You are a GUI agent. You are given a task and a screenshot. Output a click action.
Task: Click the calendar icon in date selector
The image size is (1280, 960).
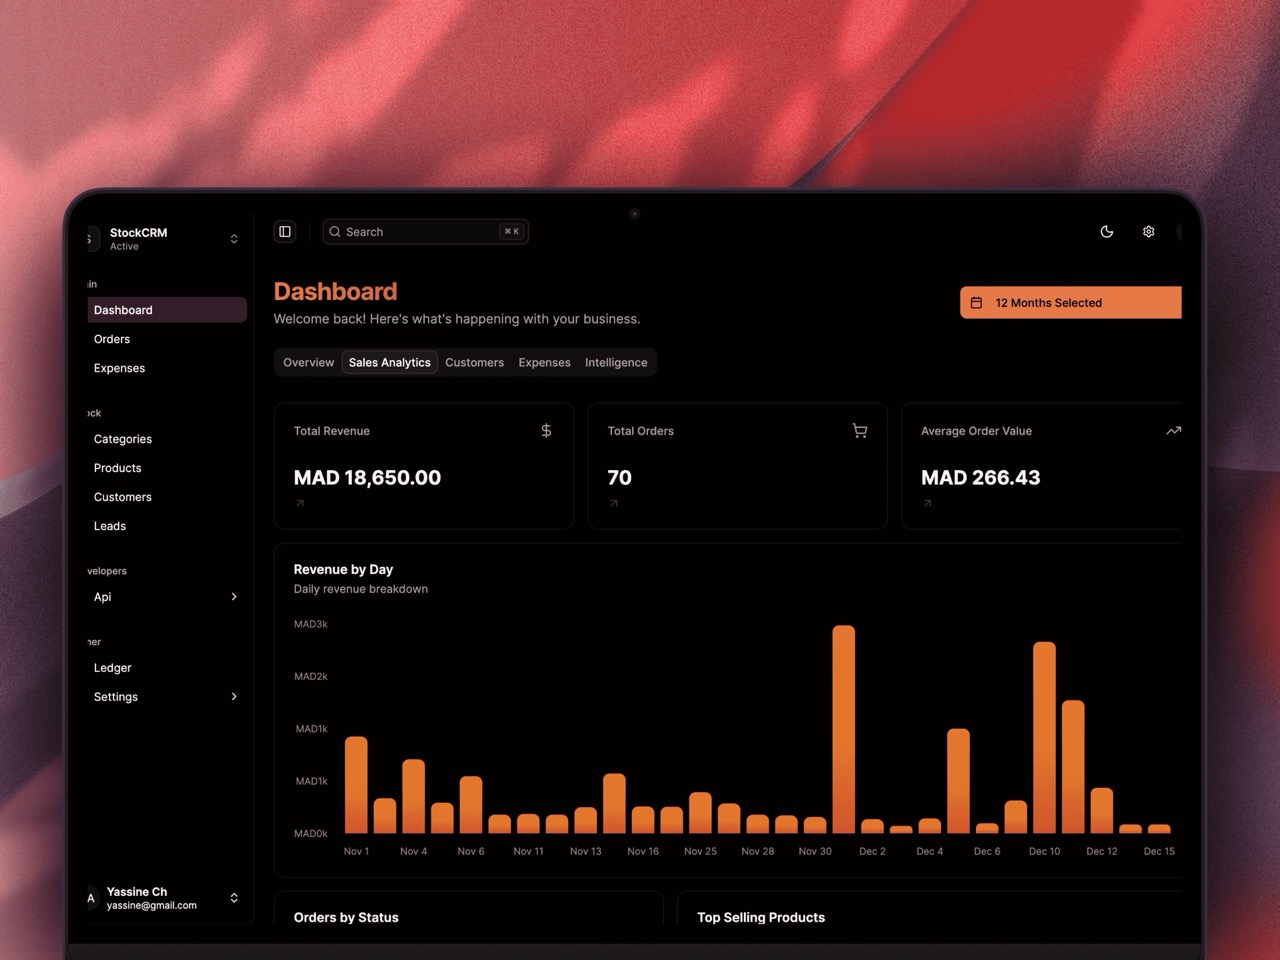[977, 303]
